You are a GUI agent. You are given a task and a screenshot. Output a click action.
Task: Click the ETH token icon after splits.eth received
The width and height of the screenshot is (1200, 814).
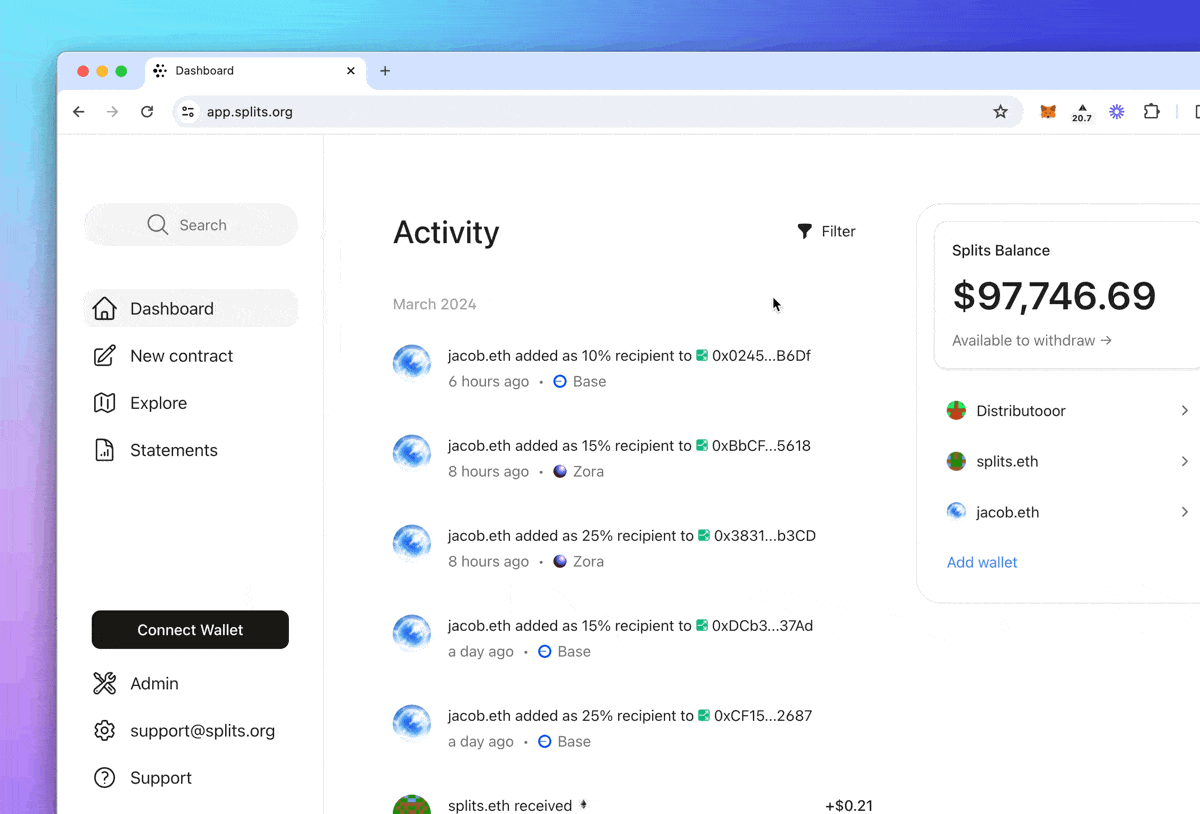coord(584,805)
